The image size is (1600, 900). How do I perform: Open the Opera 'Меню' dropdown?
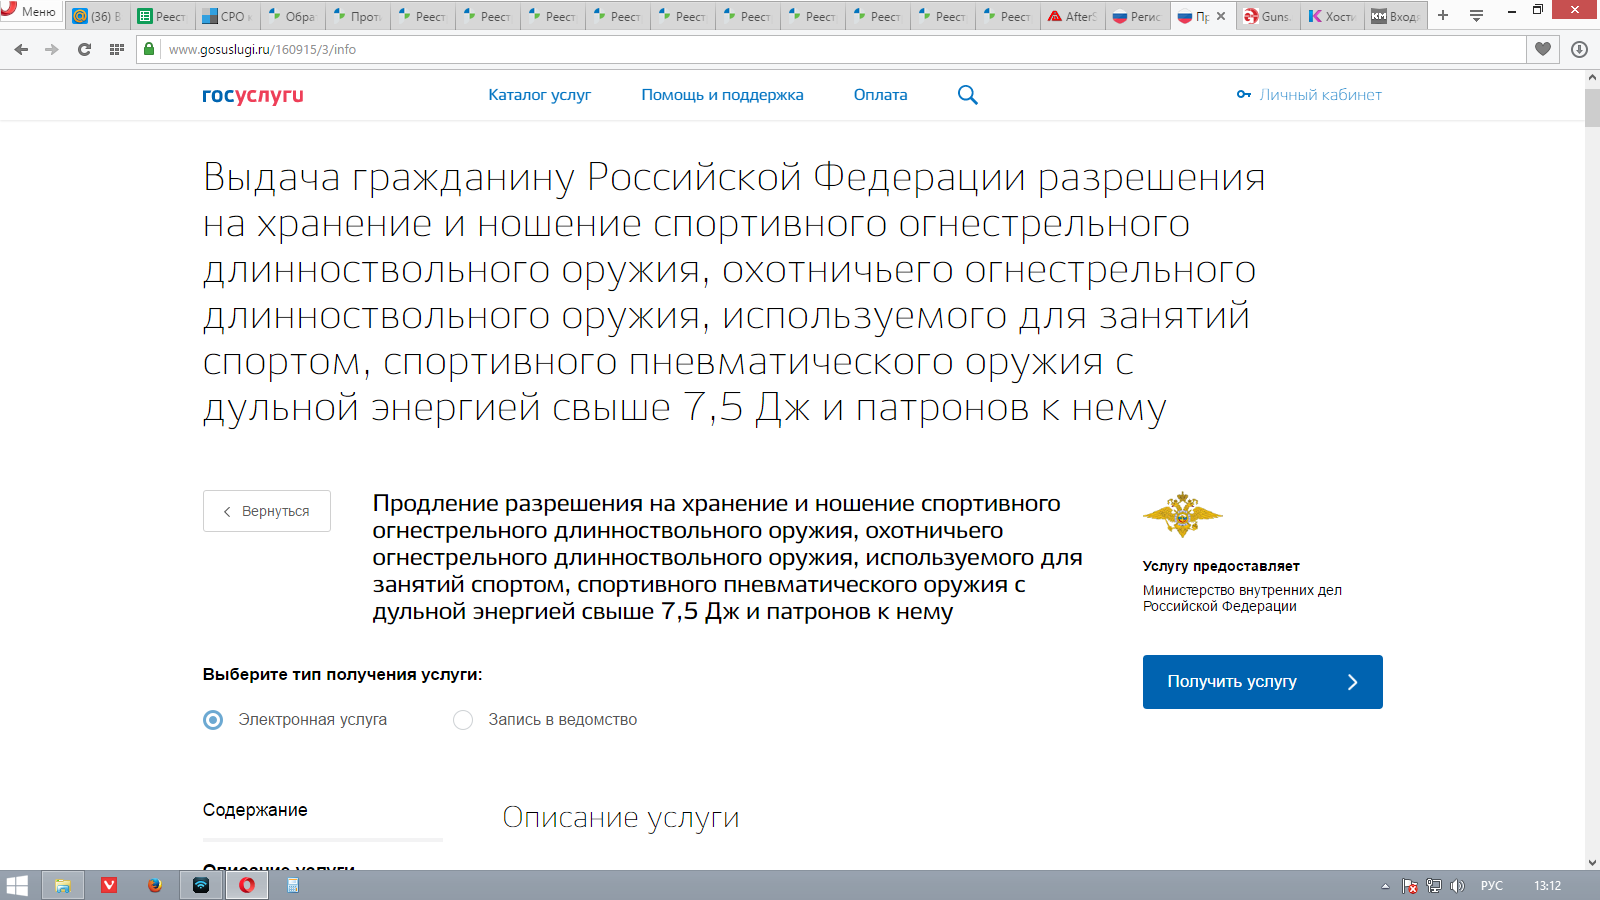(x=30, y=12)
